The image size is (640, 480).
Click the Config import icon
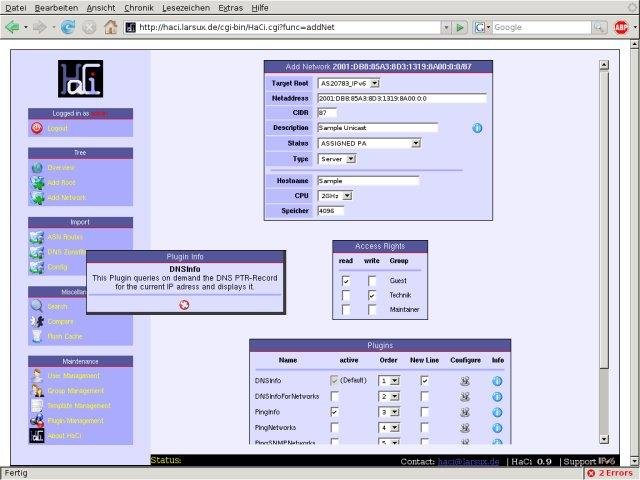[37, 267]
